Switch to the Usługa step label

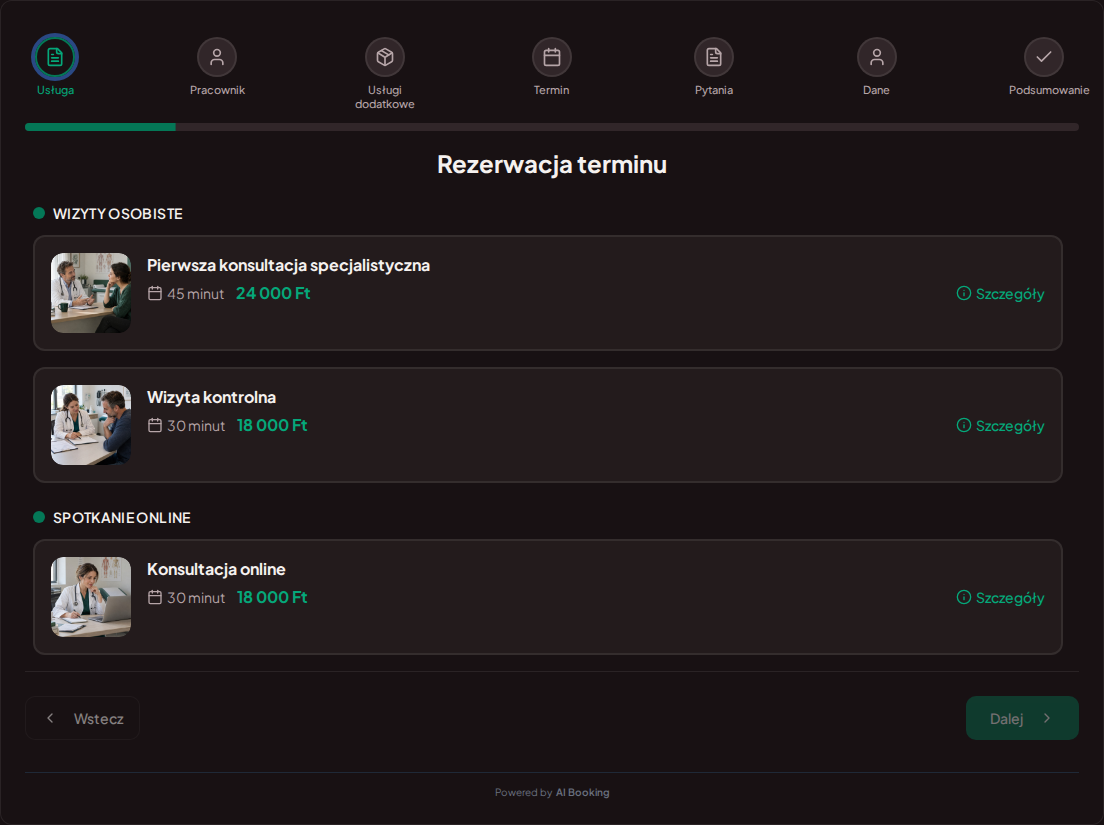(x=55, y=90)
